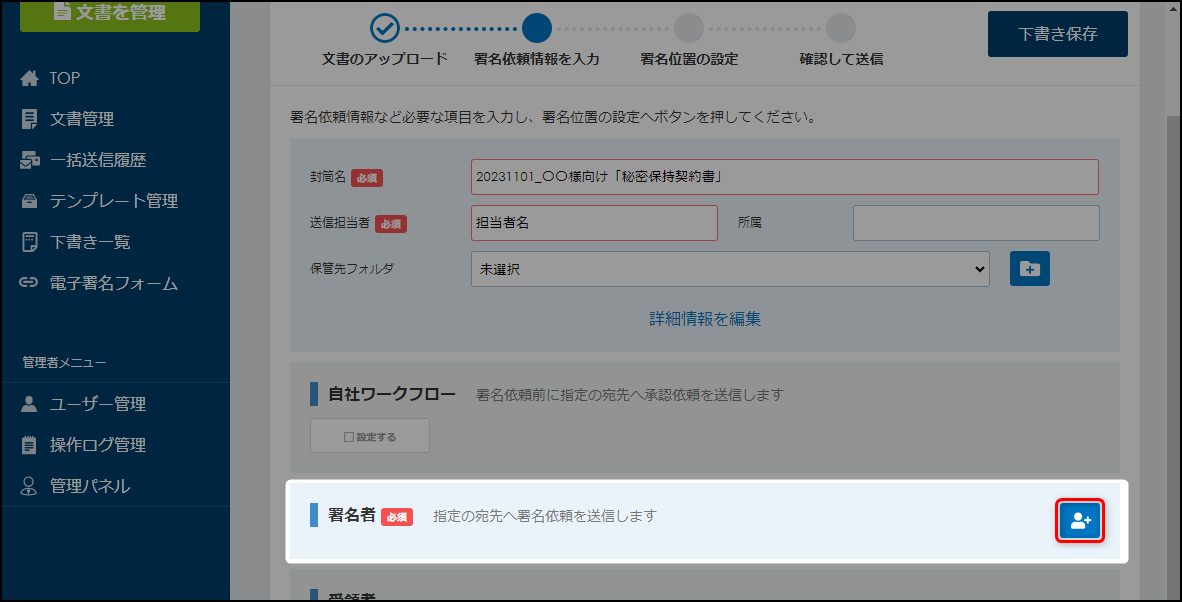Image resolution: width=1182 pixels, height=602 pixels.
Task: Click the green 文書を管理 button
Action: (x=109, y=13)
